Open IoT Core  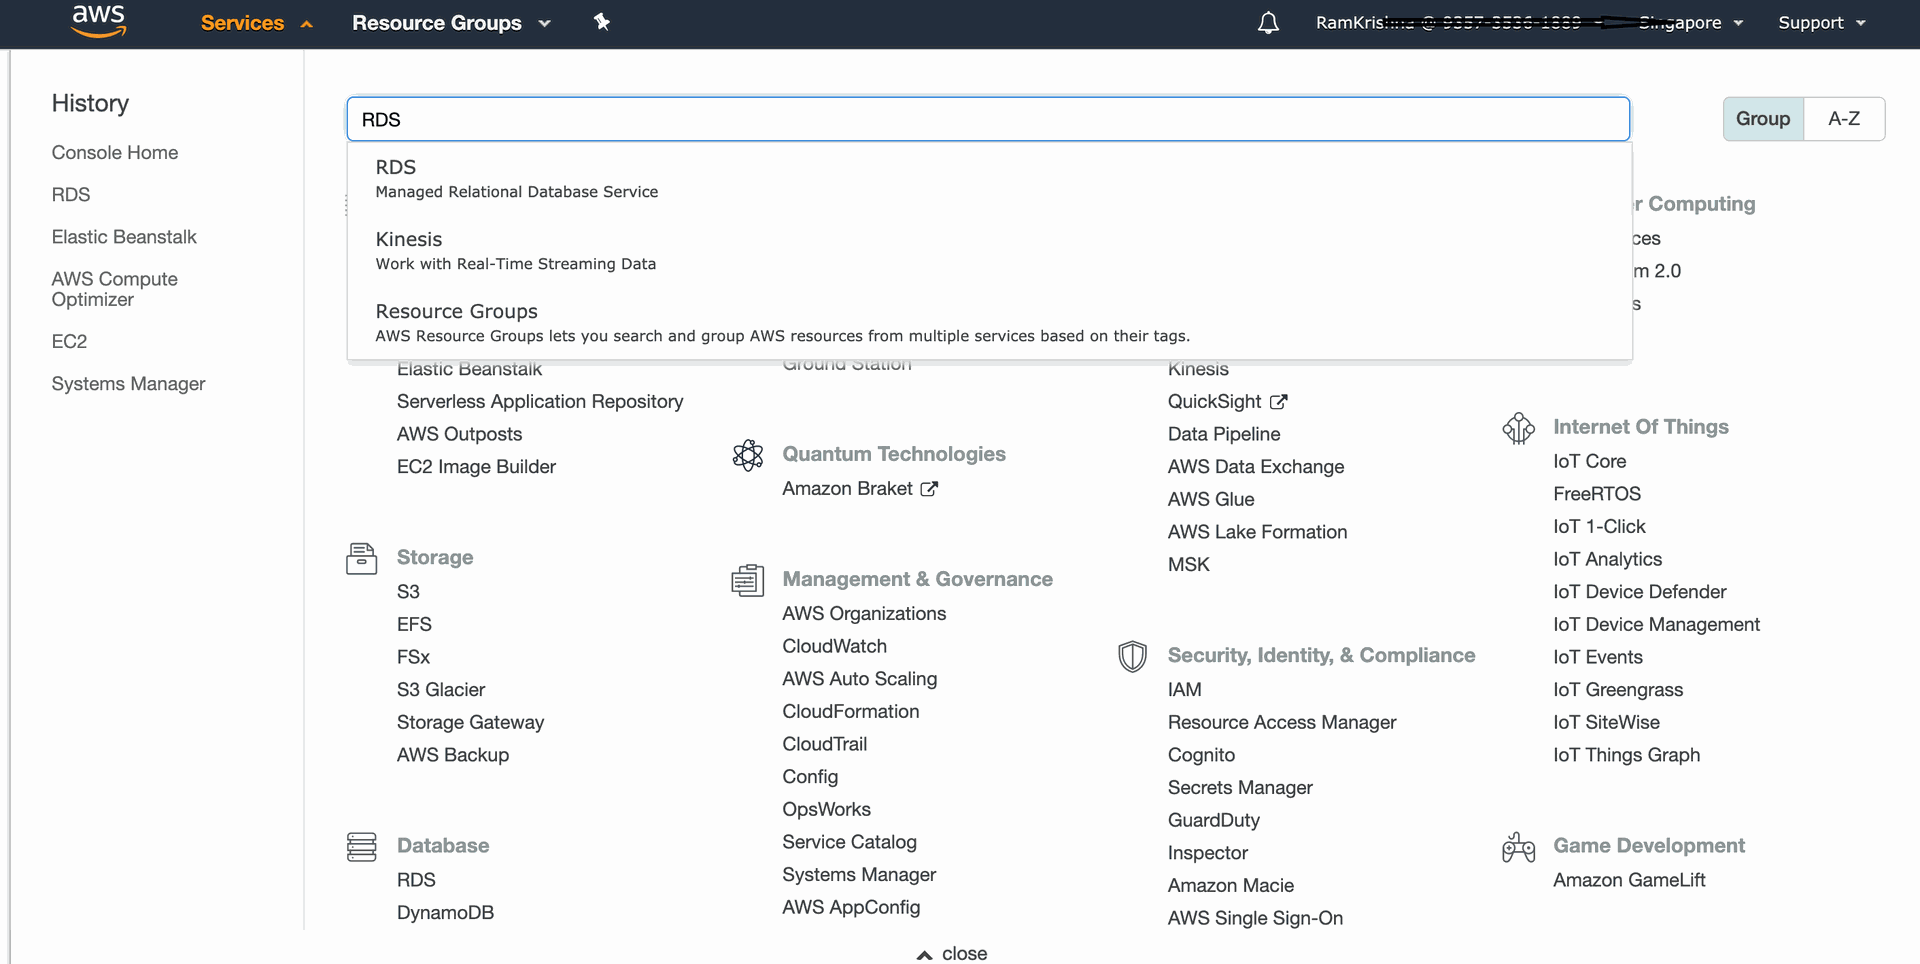click(x=1589, y=462)
